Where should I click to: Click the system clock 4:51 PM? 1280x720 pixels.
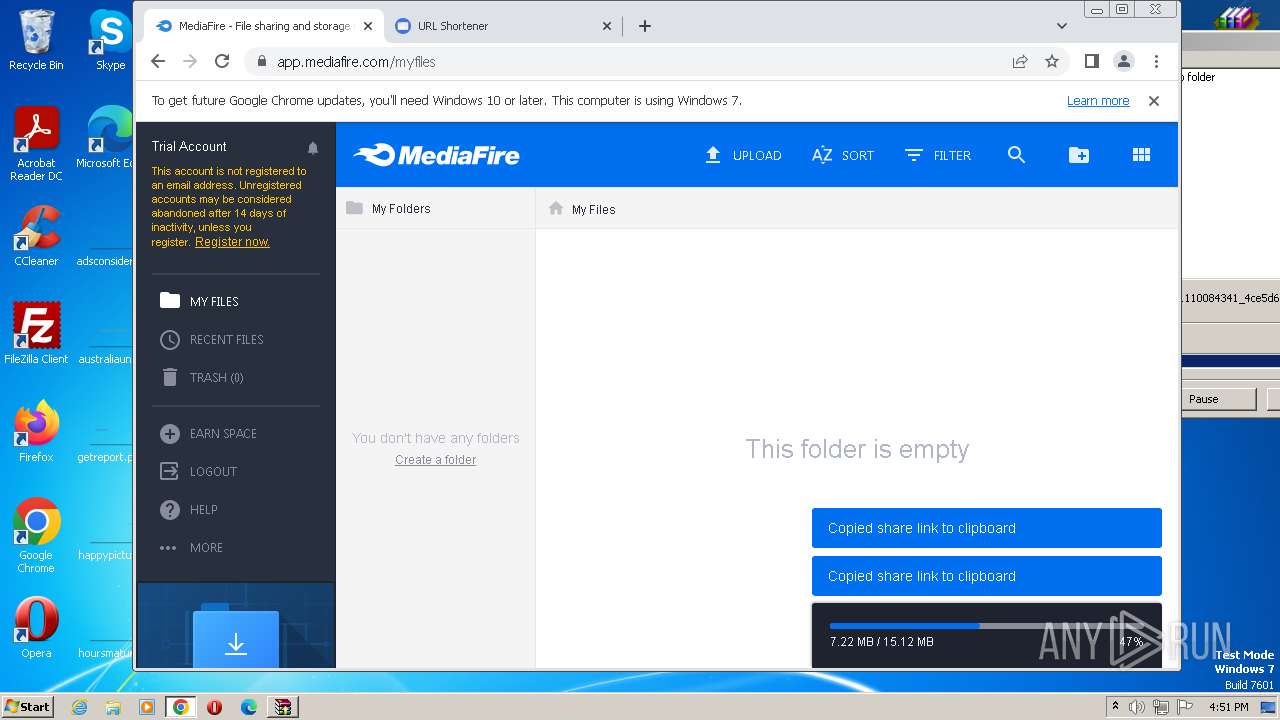tap(1229, 707)
